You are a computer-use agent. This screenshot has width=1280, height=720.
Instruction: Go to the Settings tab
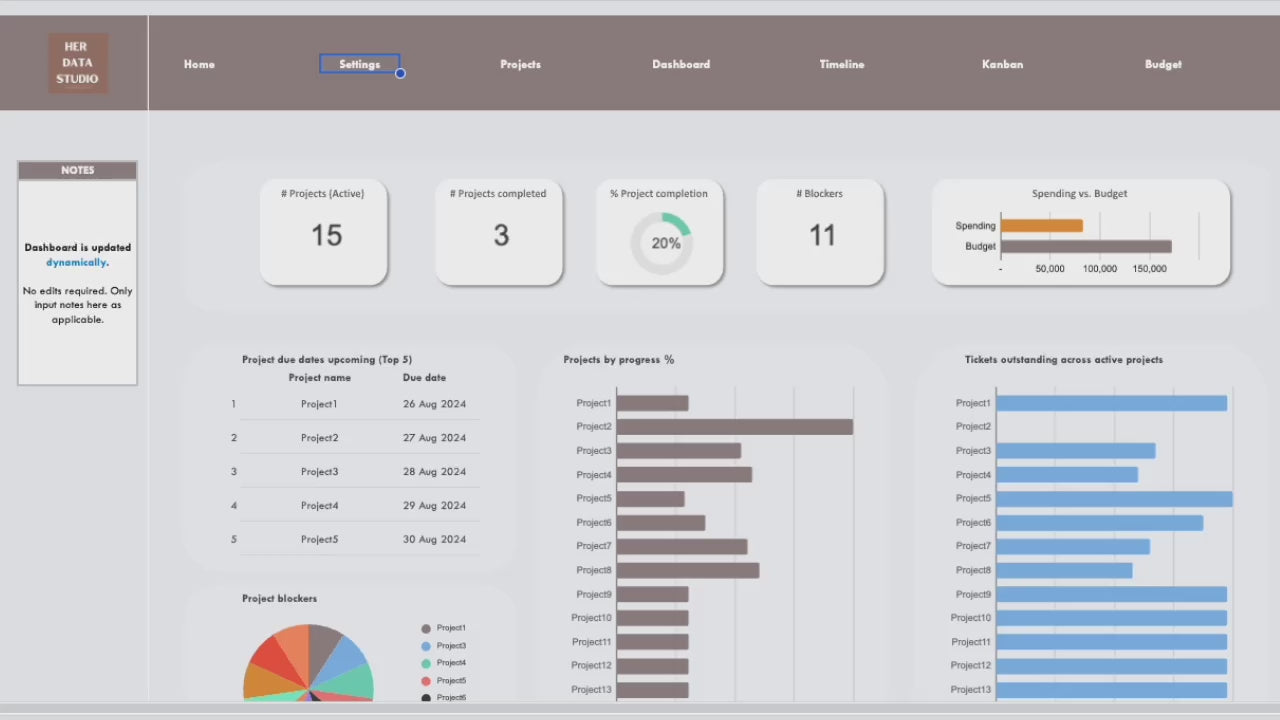coord(359,64)
